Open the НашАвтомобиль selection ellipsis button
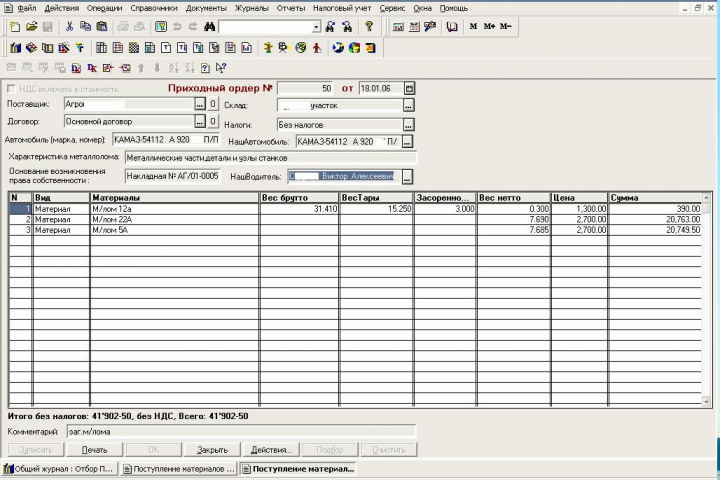 tap(407, 141)
